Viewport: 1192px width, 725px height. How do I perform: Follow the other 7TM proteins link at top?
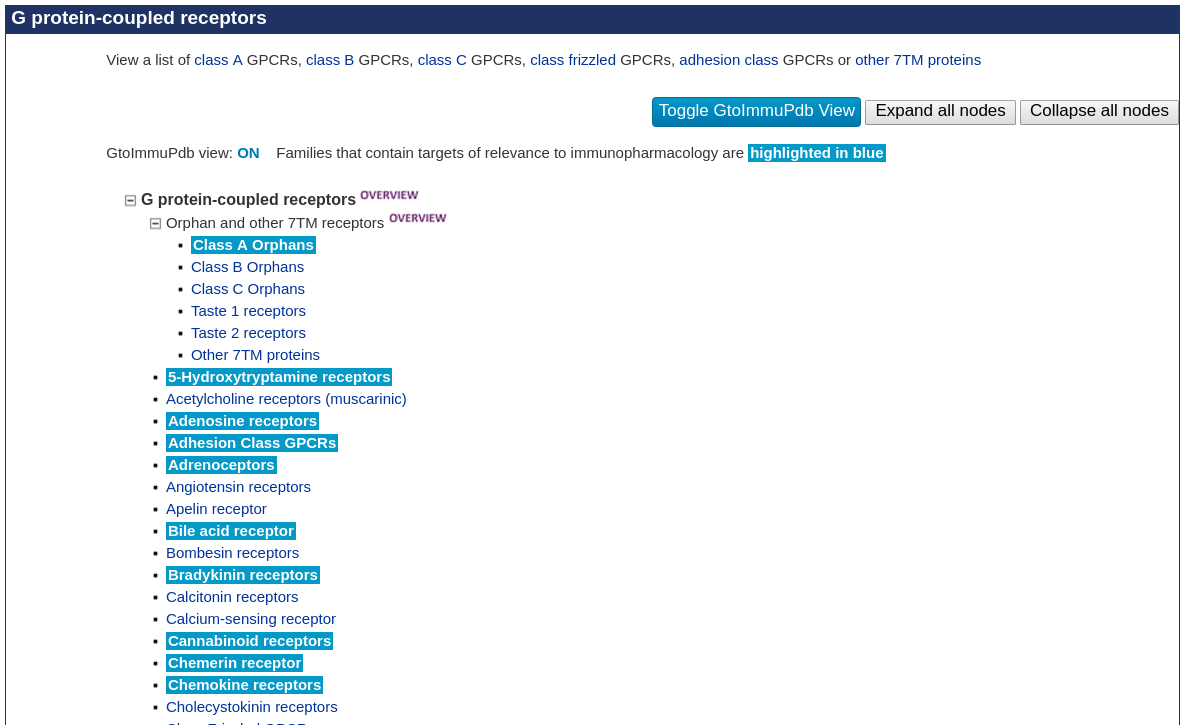point(917,60)
